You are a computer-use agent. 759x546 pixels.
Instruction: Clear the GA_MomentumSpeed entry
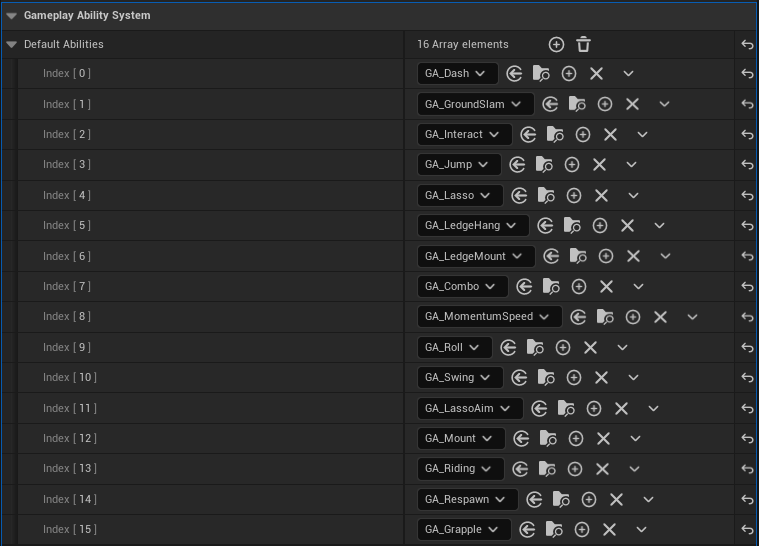(660, 317)
